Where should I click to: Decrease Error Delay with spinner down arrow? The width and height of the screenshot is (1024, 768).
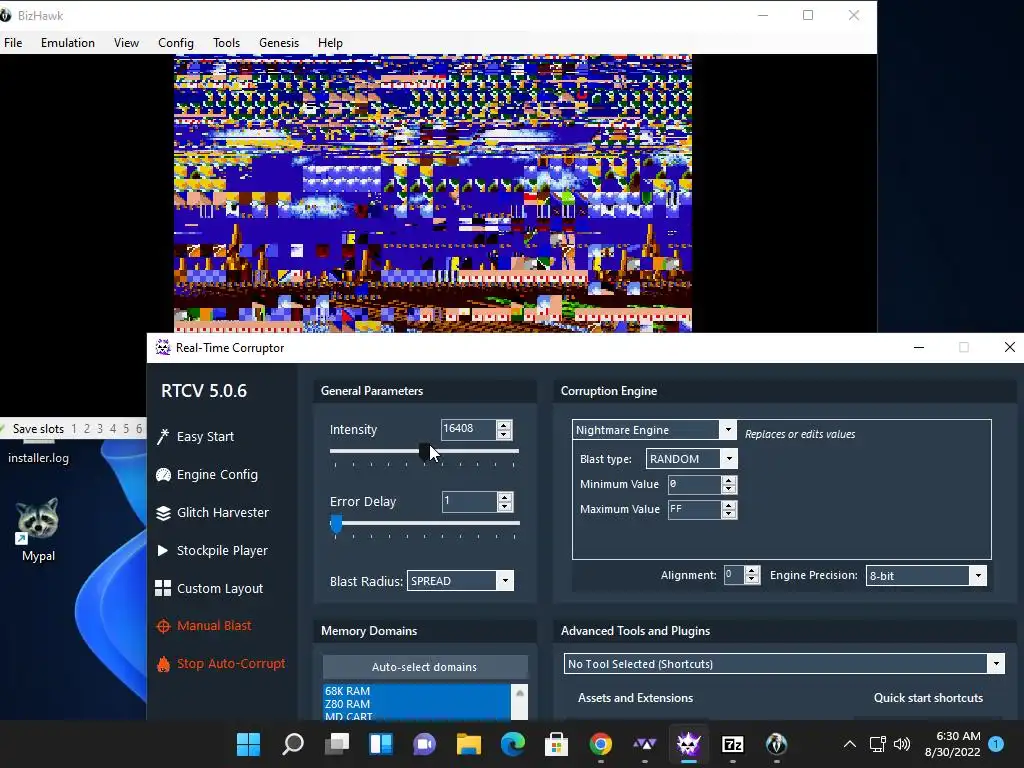(x=504, y=506)
